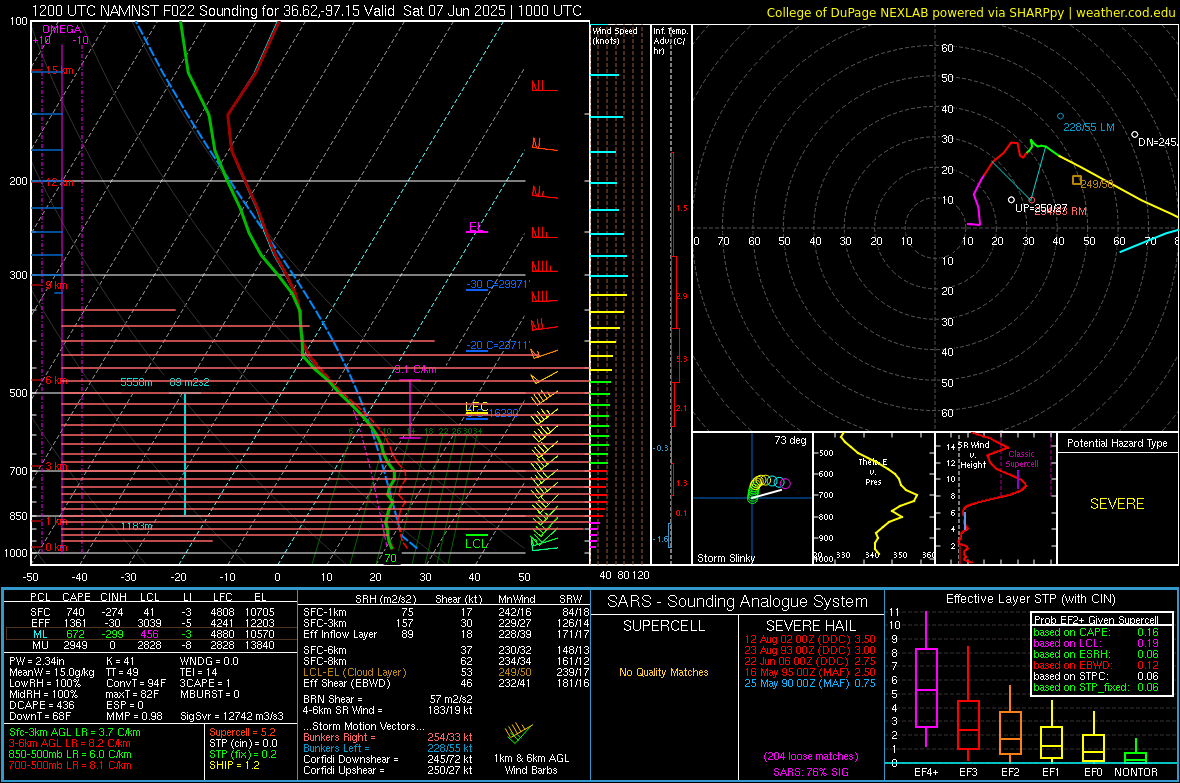
Task: Click the 1km & 6km wind barbs icon
Action: [519, 733]
